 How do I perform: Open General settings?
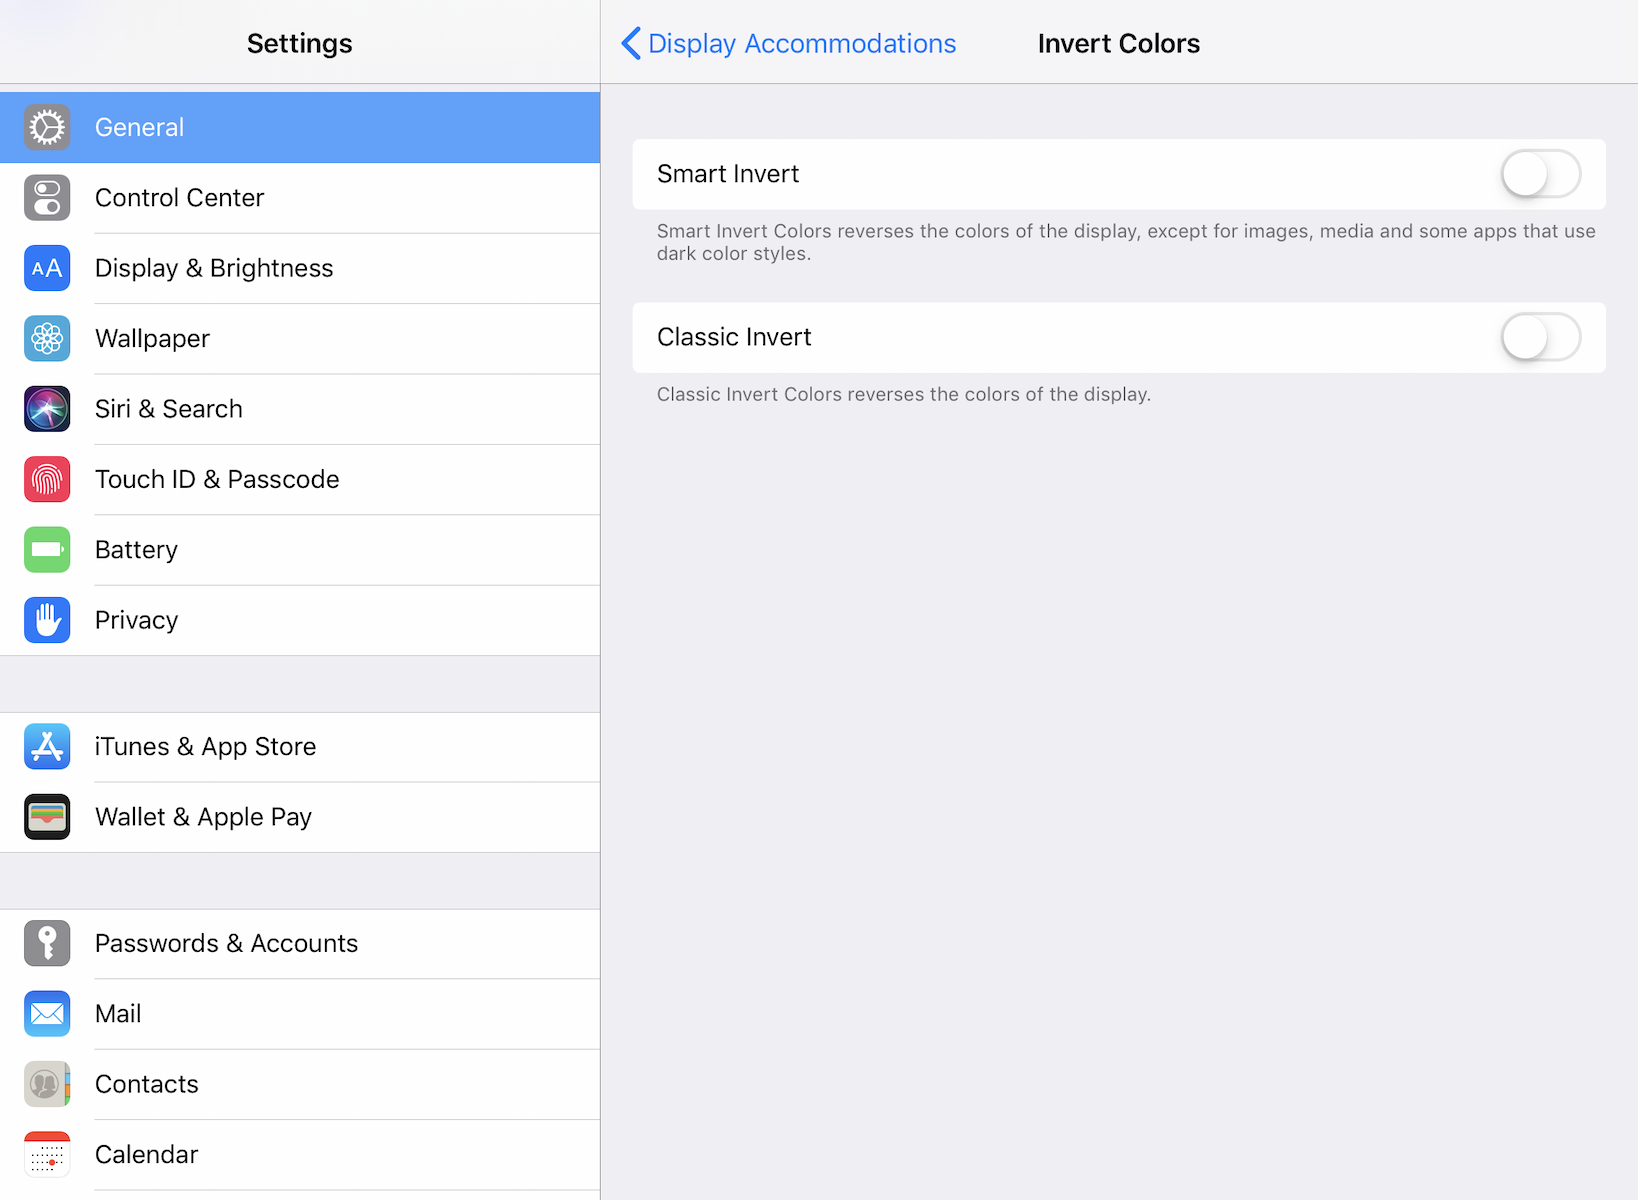300,127
